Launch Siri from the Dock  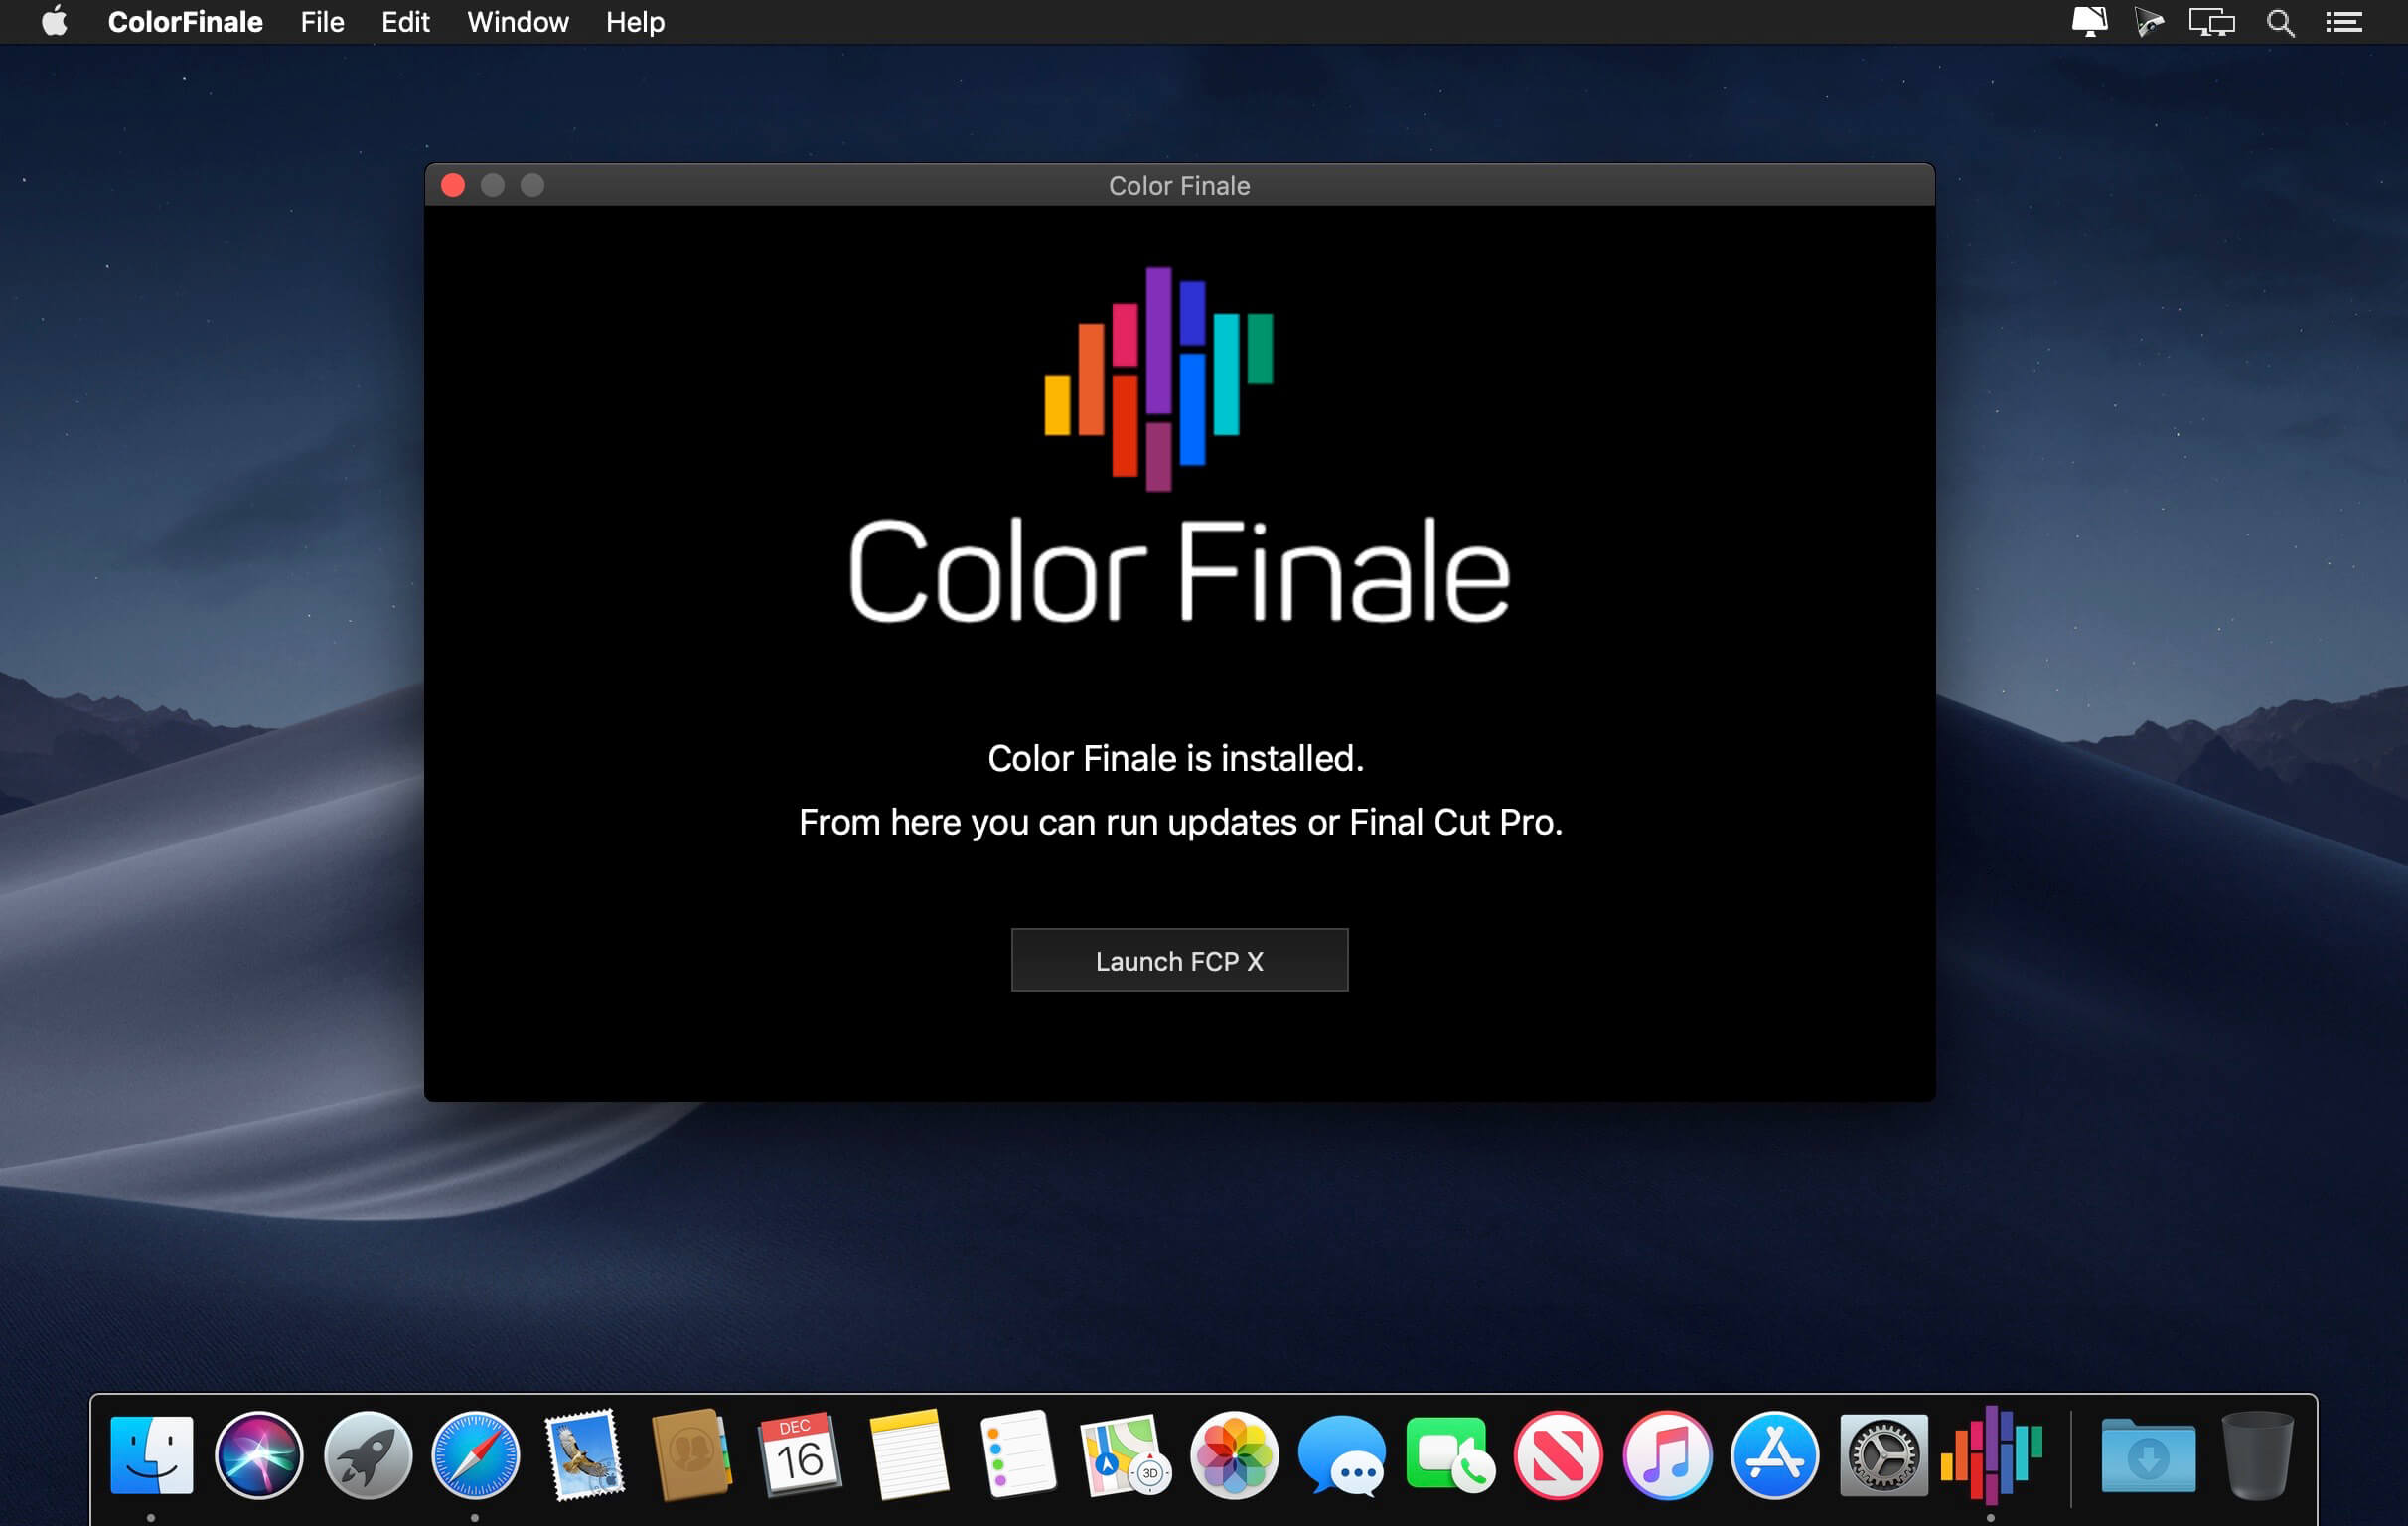pos(259,1455)
